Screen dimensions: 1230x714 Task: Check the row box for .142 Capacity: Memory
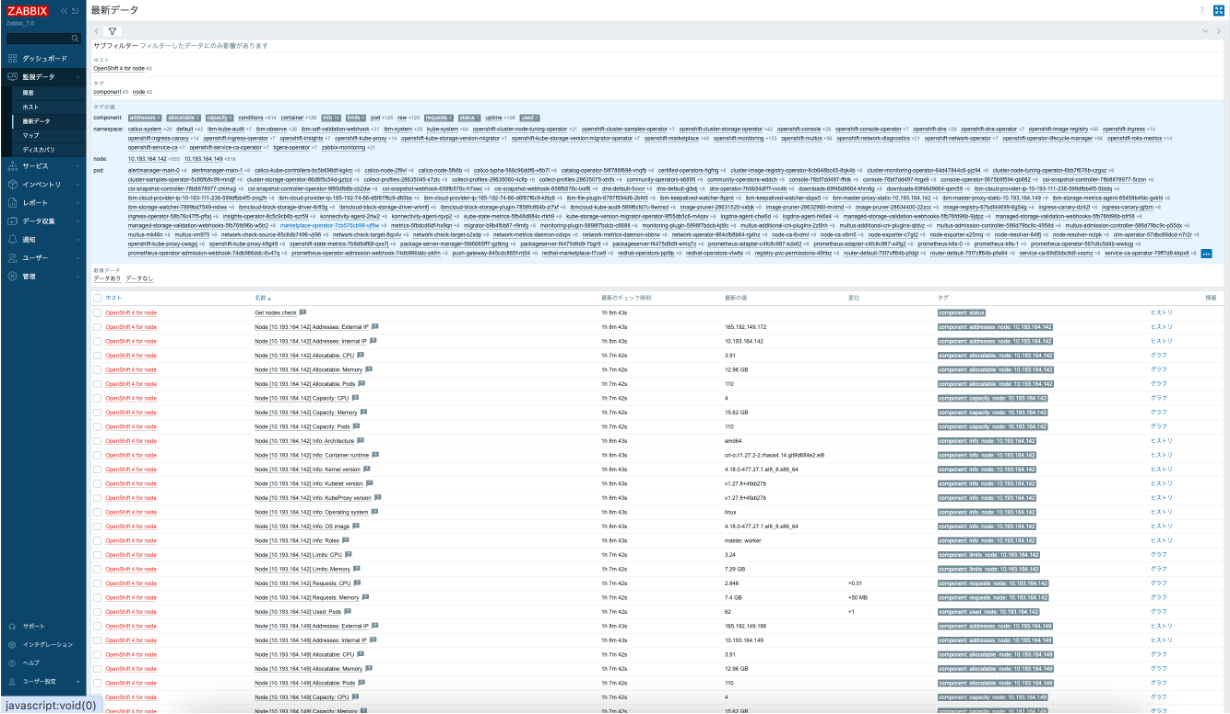97,412
